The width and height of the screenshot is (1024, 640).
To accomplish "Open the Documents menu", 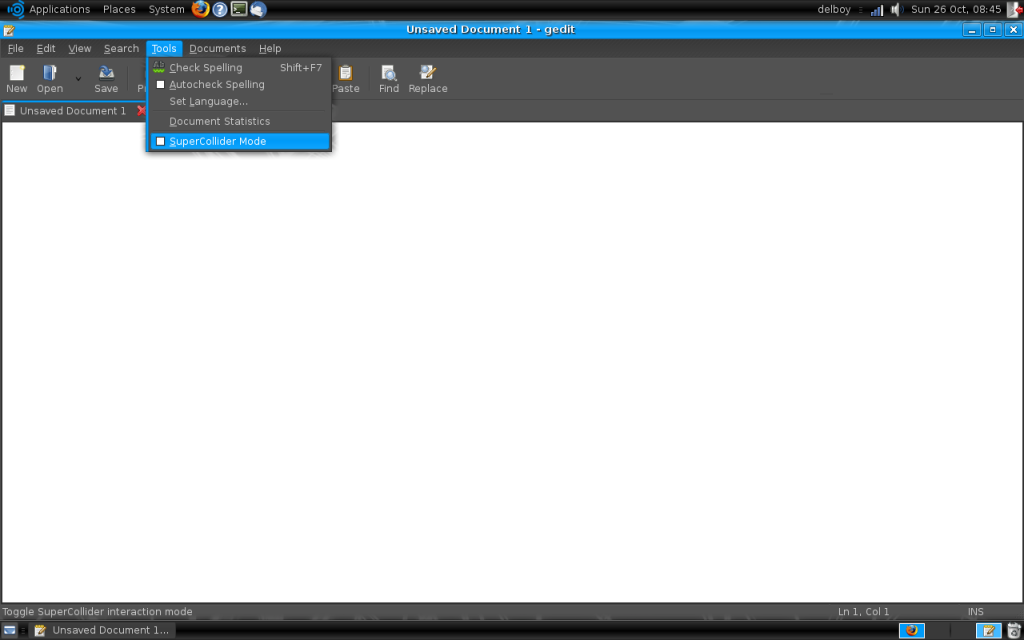I will [x=217, y=48].
